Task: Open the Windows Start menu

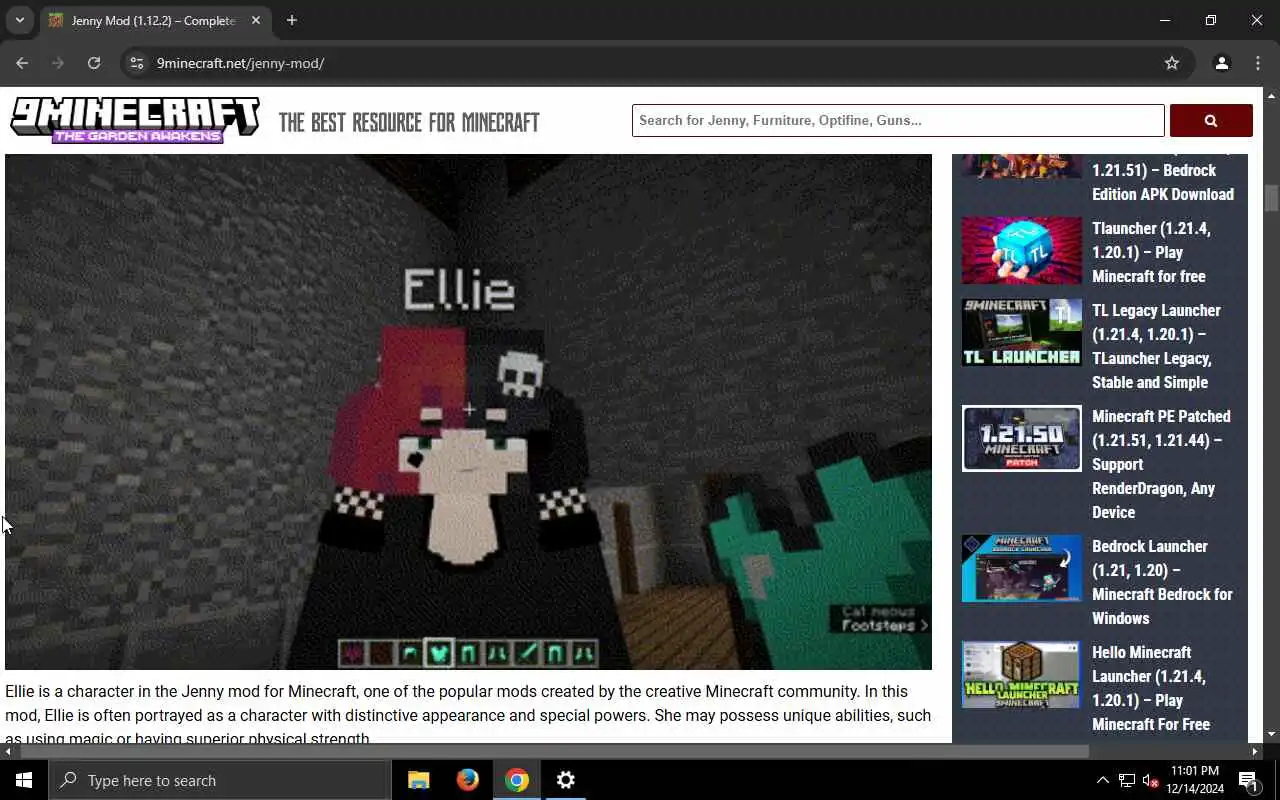Action: [x=24, y=780]
